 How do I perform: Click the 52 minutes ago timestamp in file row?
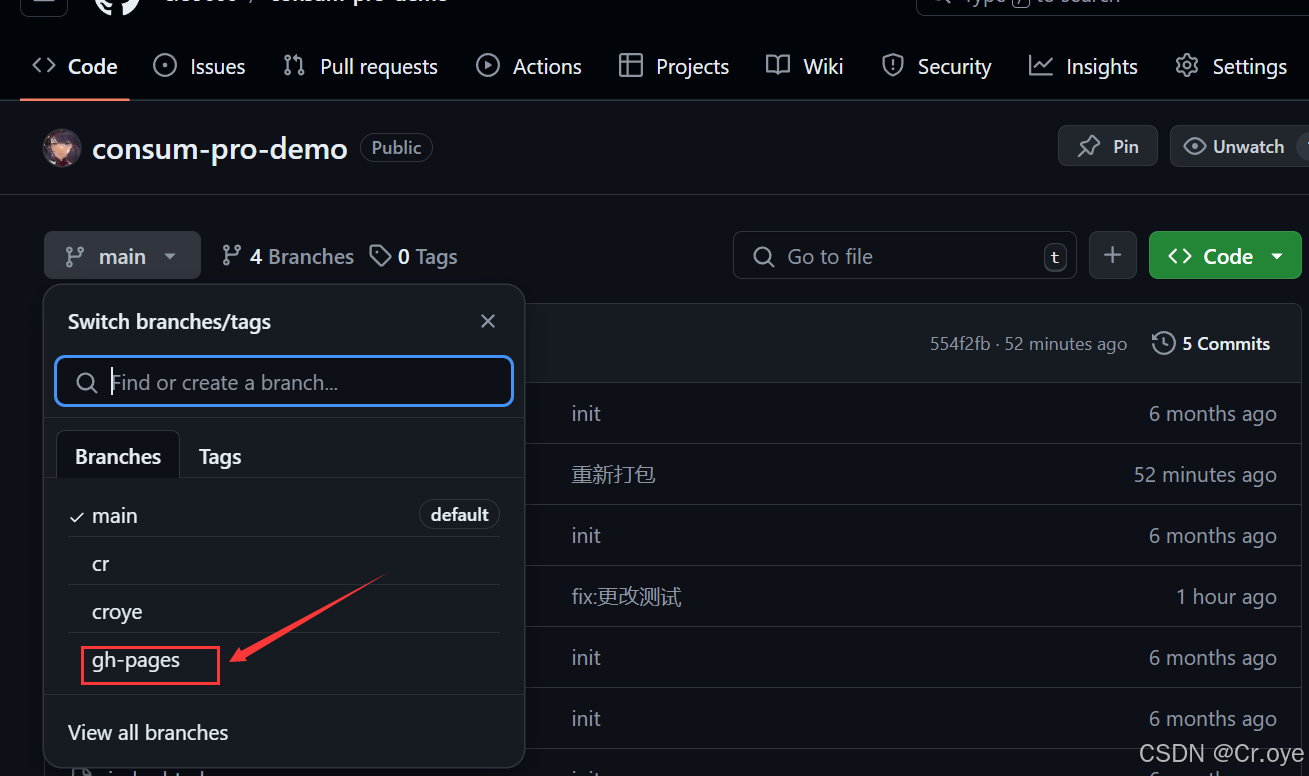tap(1205, 474)
